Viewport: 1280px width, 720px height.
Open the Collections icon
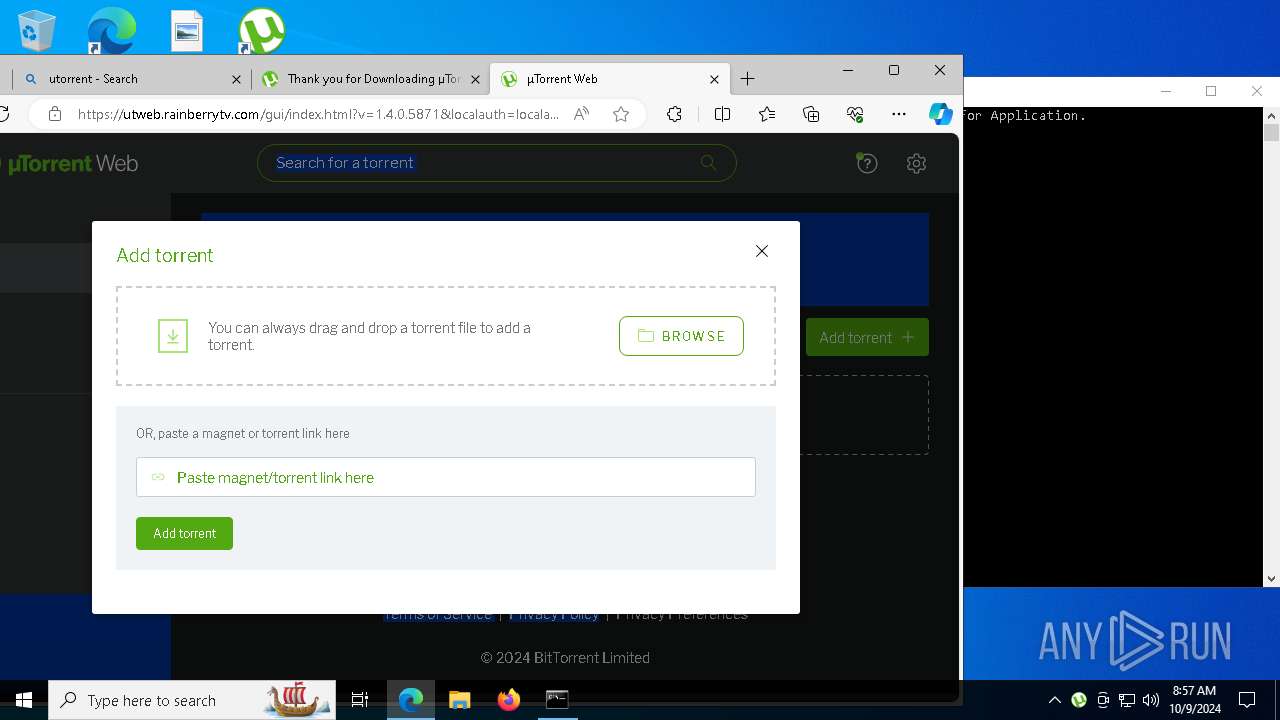(x=811, y=114)
